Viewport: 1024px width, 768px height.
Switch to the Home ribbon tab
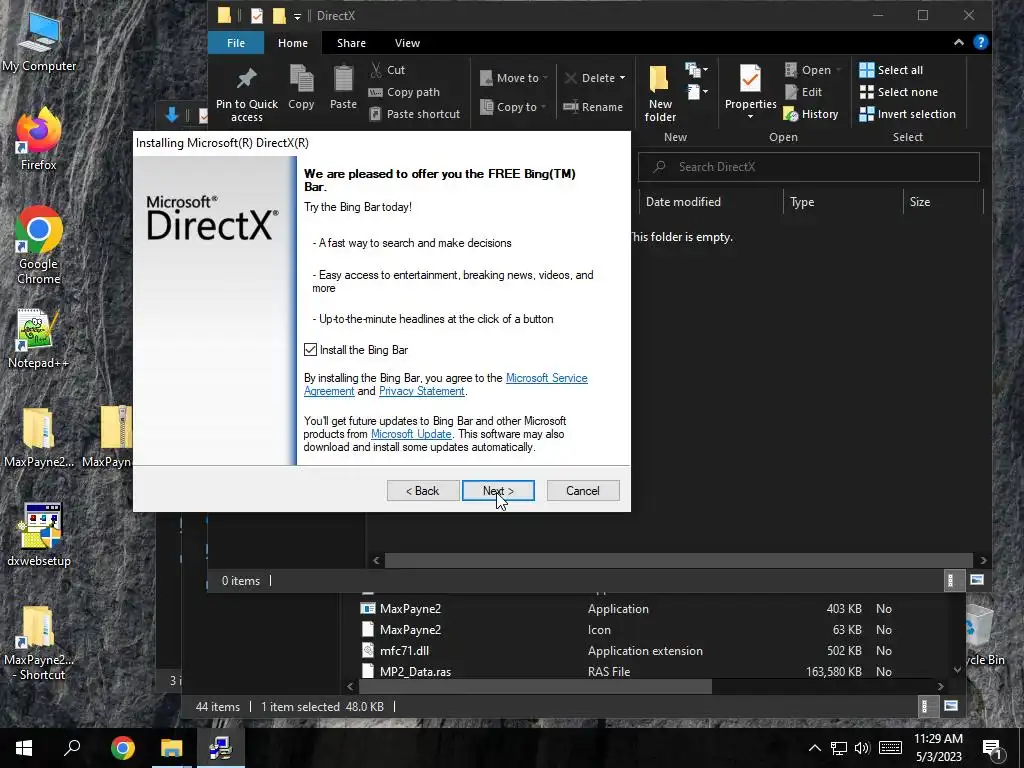tap(293, 42)
